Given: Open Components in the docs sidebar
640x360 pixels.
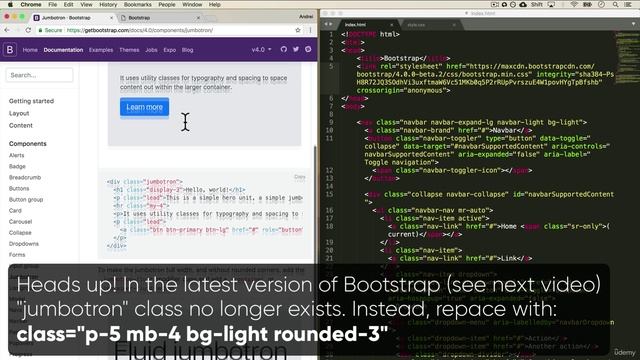Looking at the screenshot, I should (x=28, y=144).
